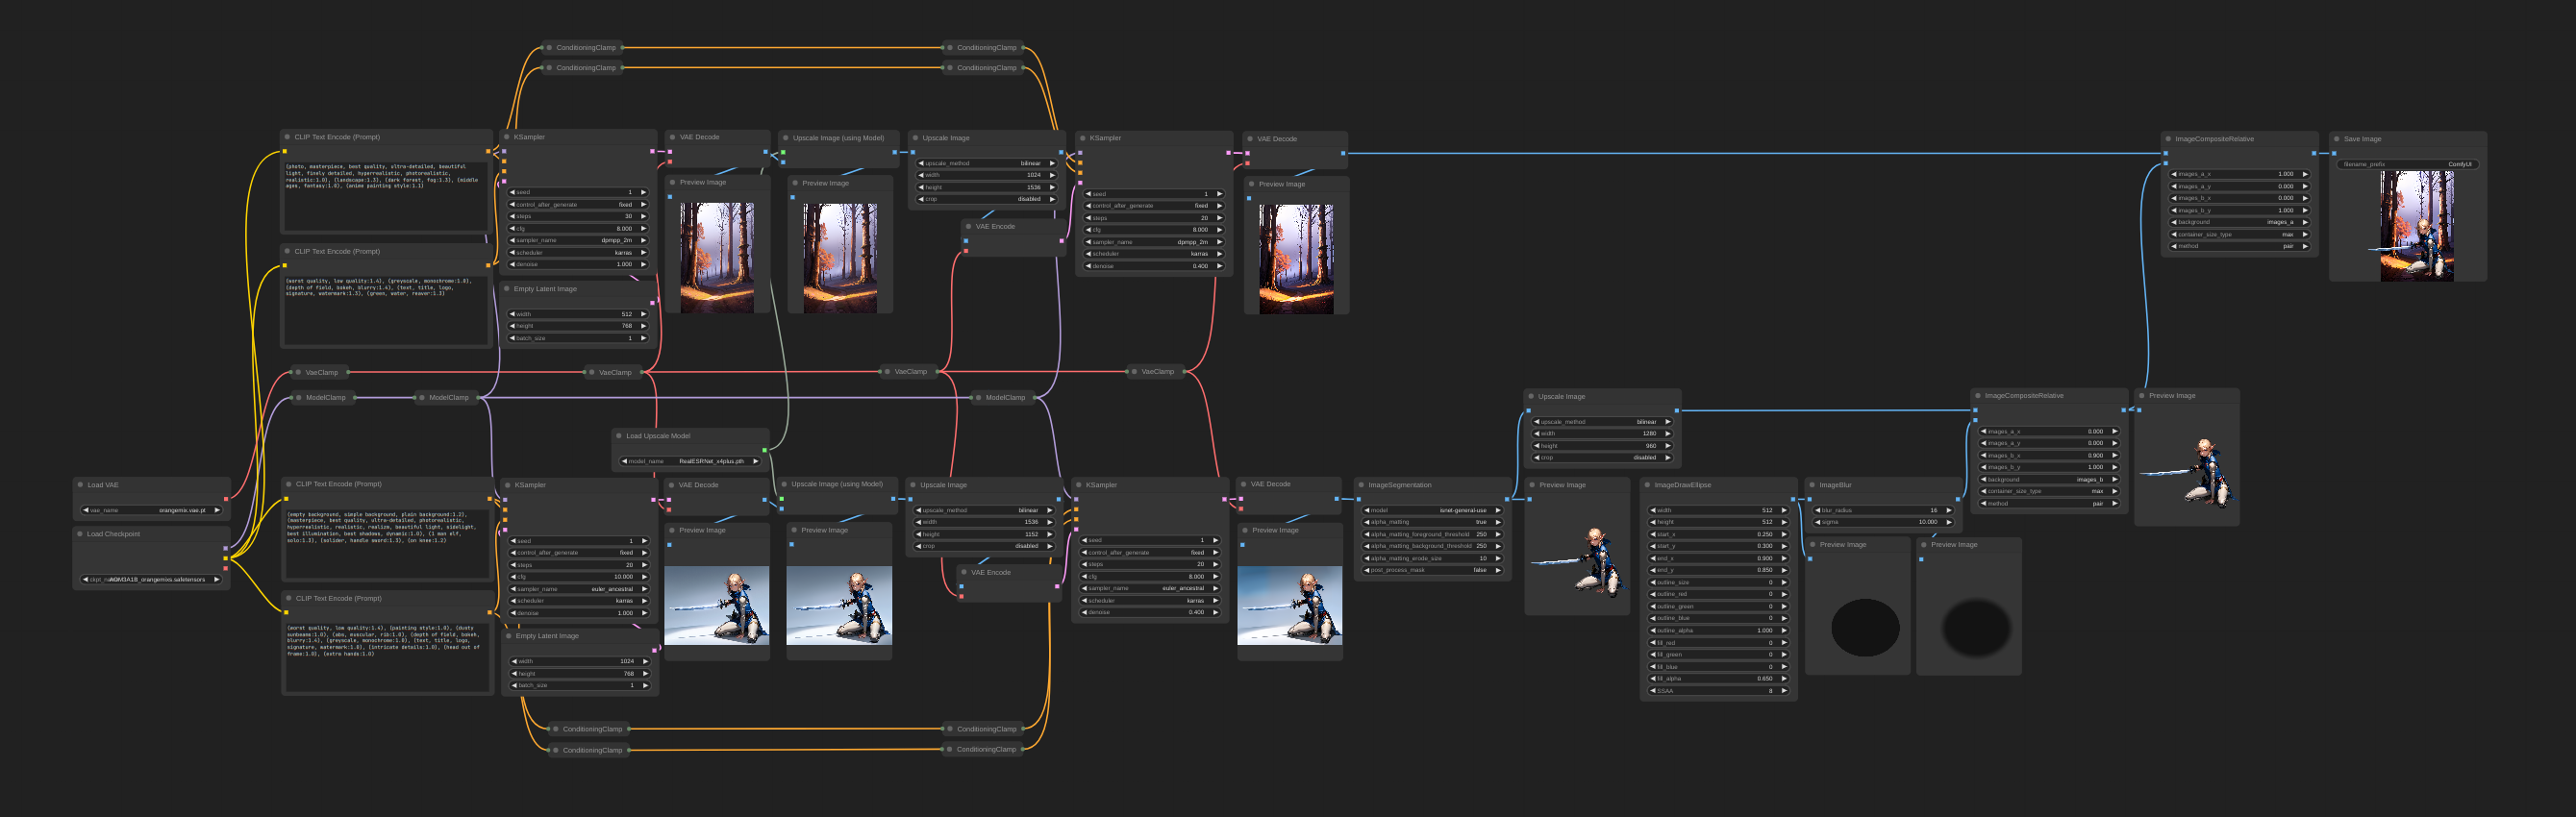This screenshot has width=2576, height=817.
Task: Collapse the Load VAE node using its dot
Action: (80, 485)
